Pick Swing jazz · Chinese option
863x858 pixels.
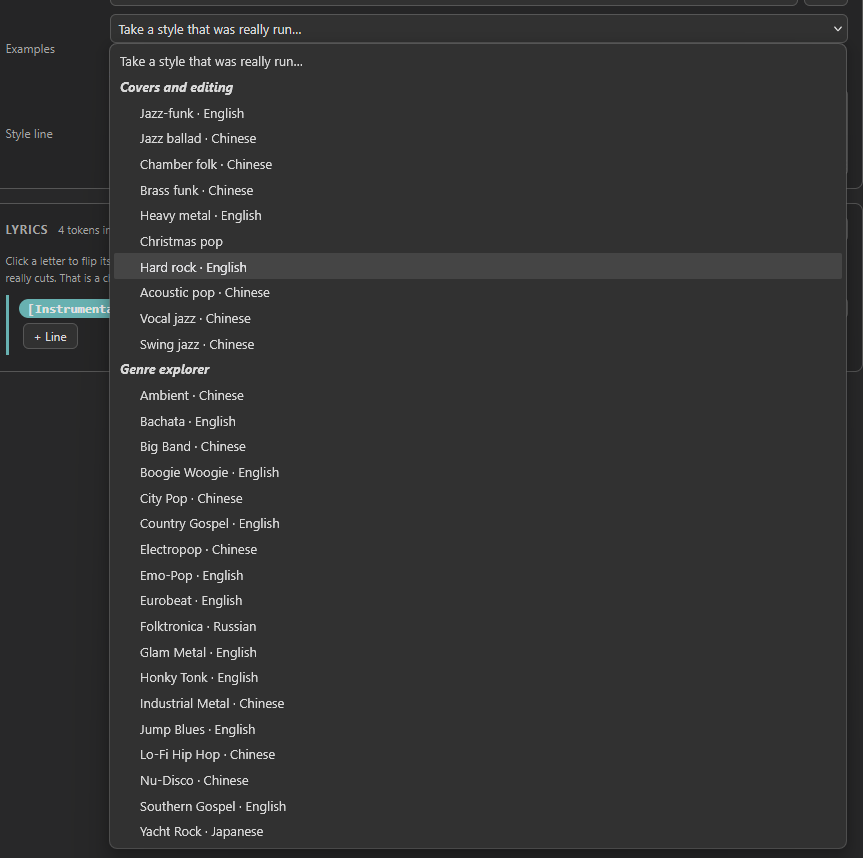[478, 345]
